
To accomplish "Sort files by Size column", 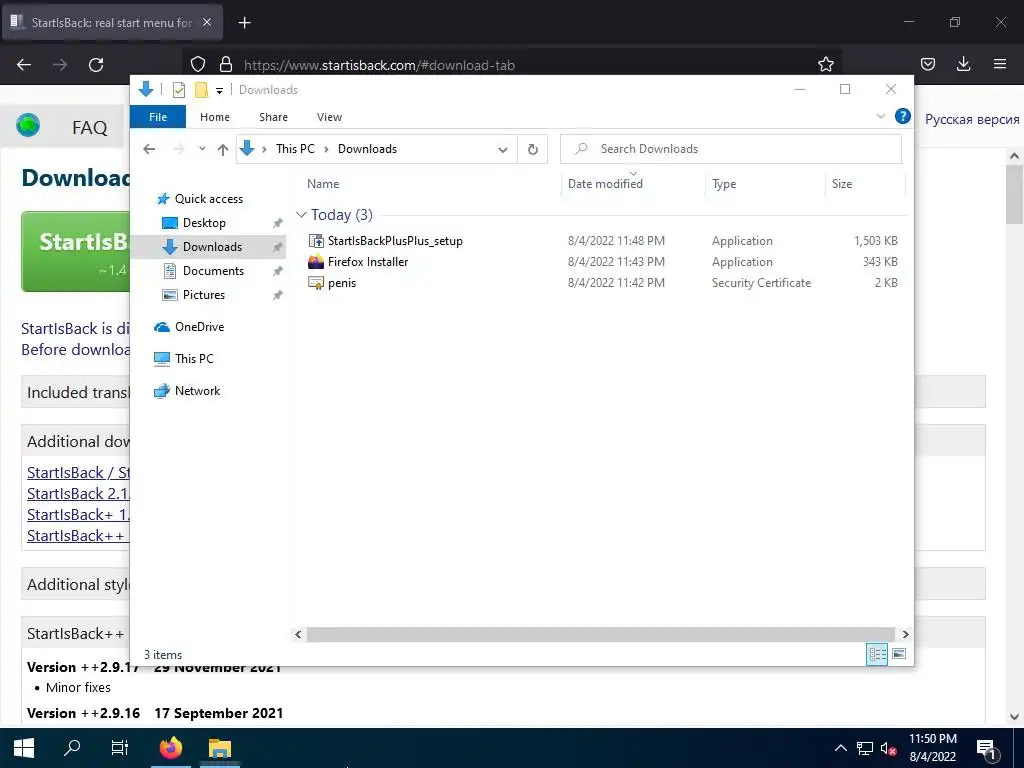I will tap(842, 184).
